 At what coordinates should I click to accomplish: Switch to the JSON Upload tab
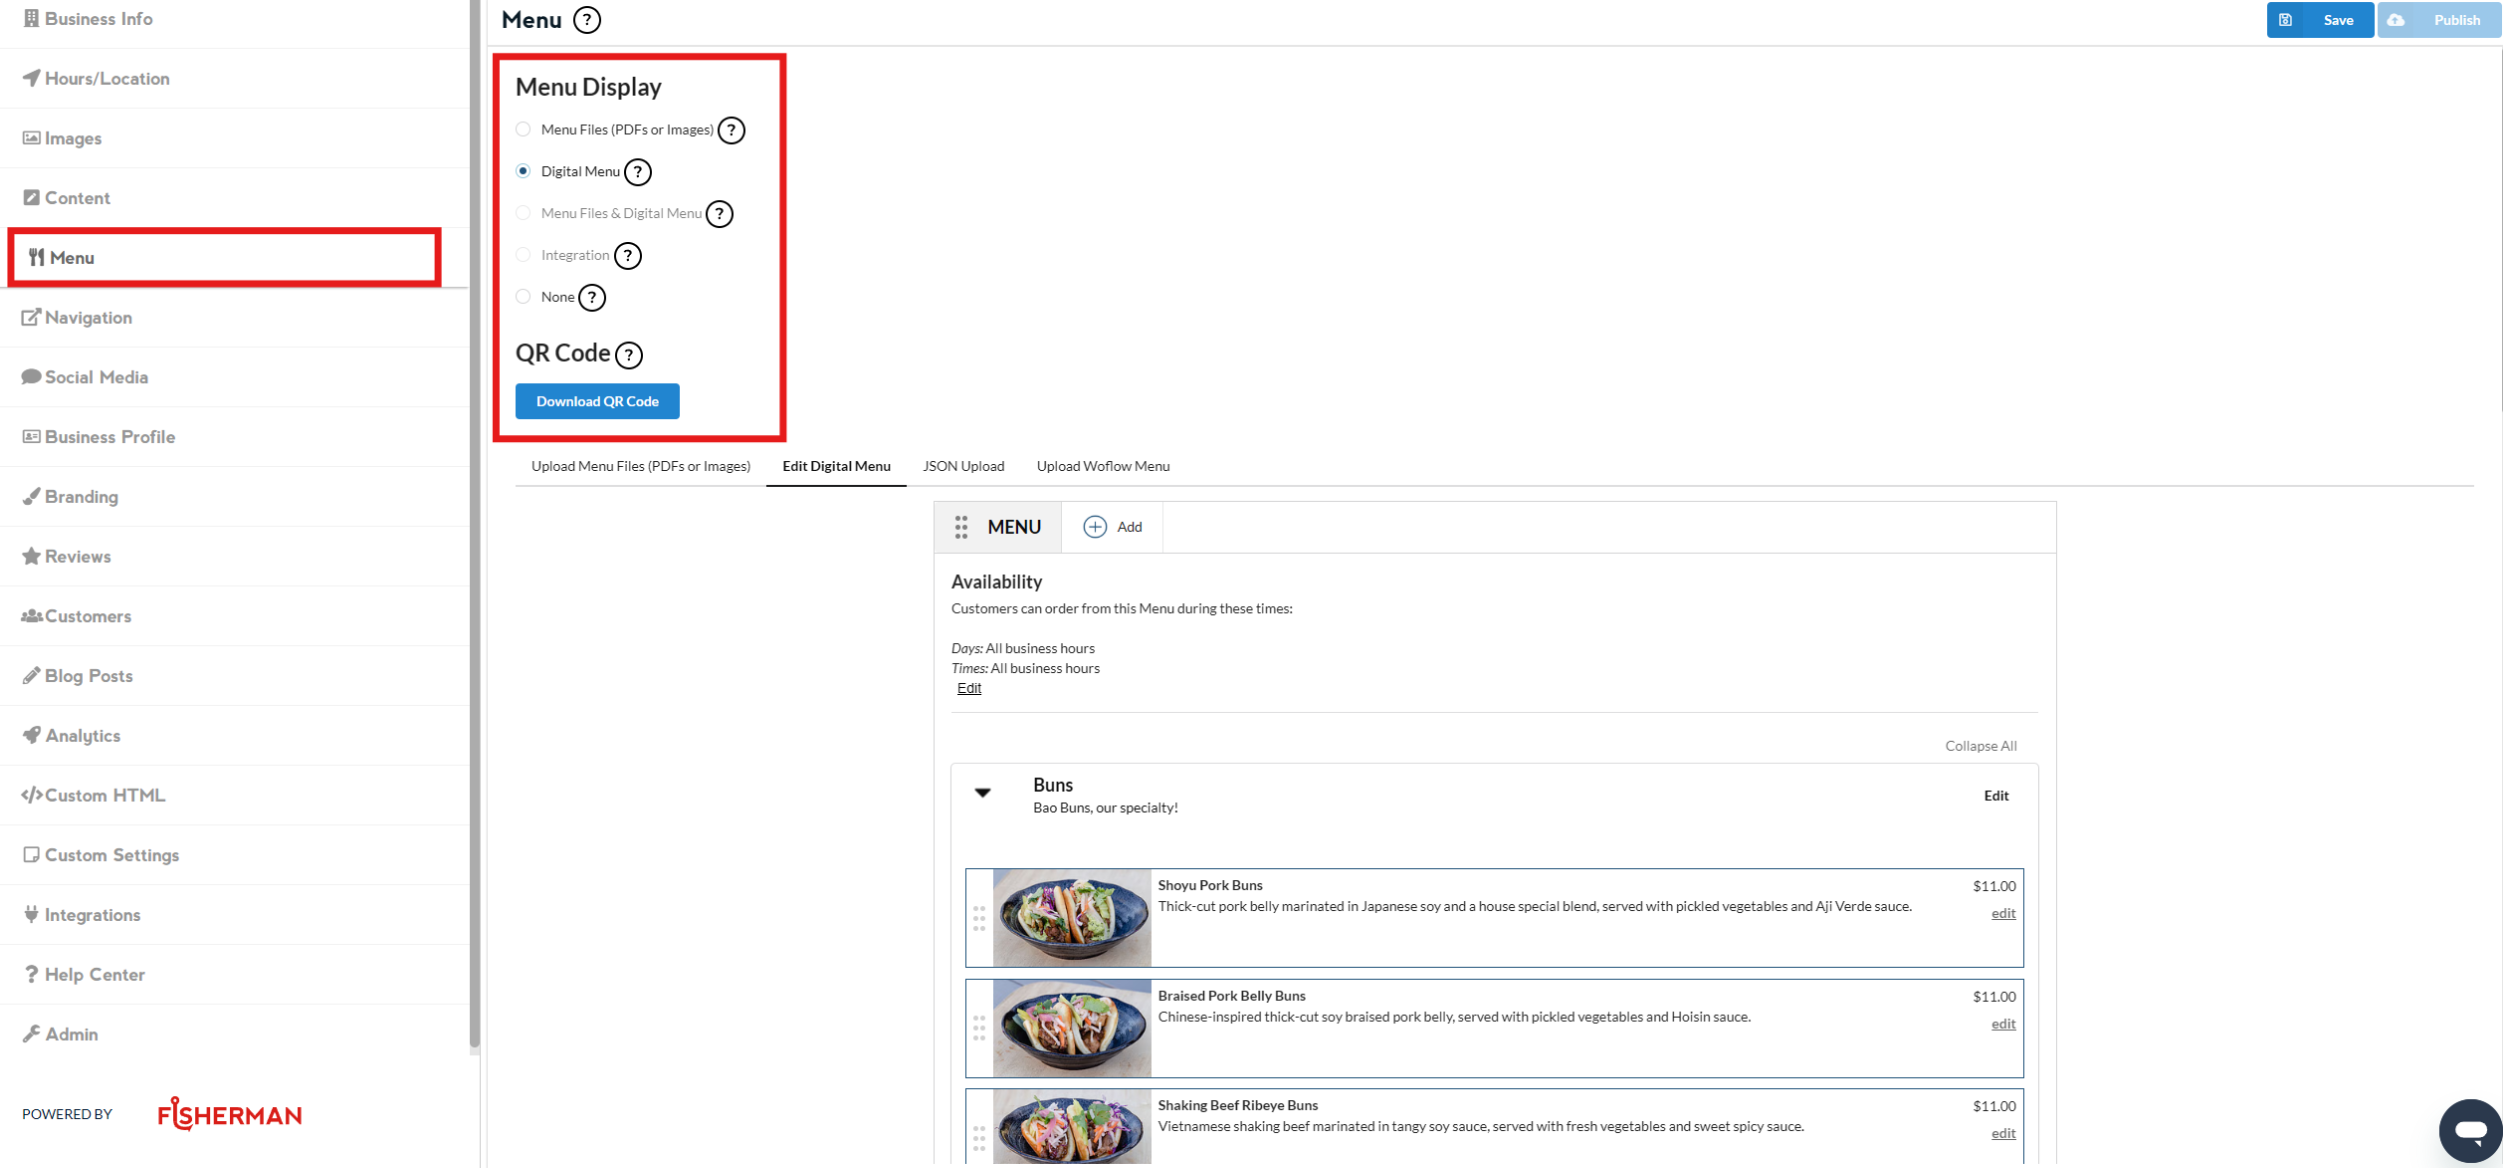[963, 466]
